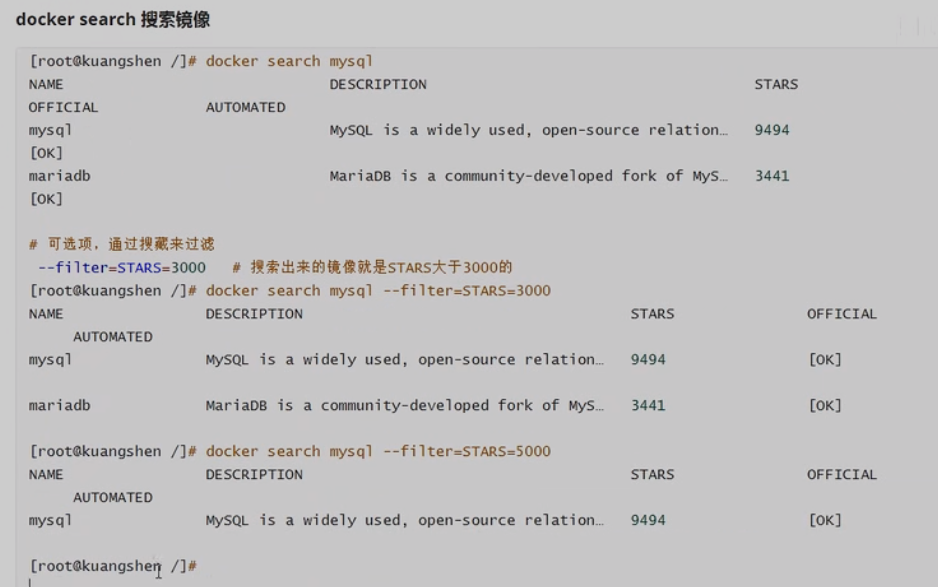Click the command "docker search mysql --filter=STARS=3000"

pyautogui.click(x=378, y=291)
